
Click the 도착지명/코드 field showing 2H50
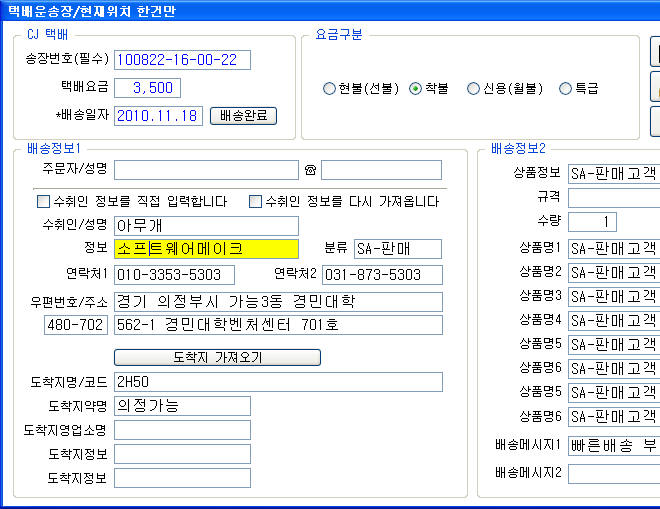pyautogui.click(x=278, y=382)
